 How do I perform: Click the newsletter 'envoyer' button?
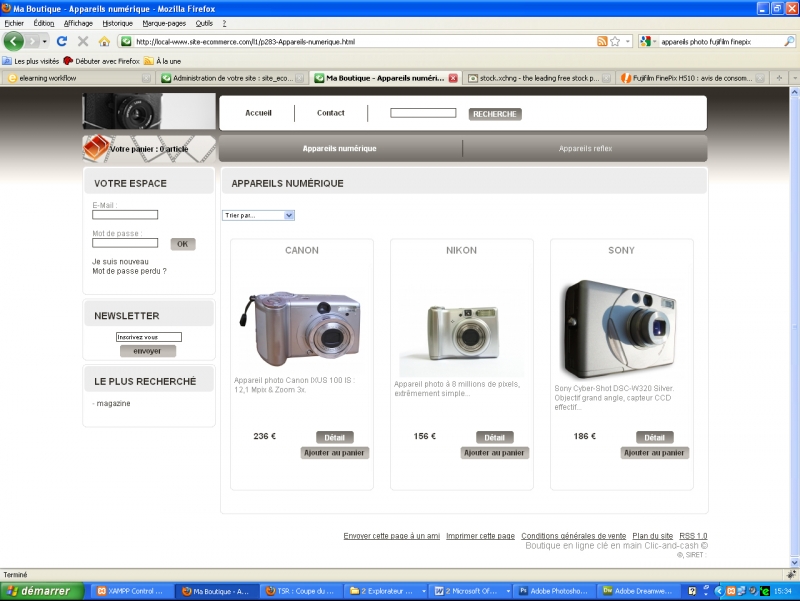point(148,351)
